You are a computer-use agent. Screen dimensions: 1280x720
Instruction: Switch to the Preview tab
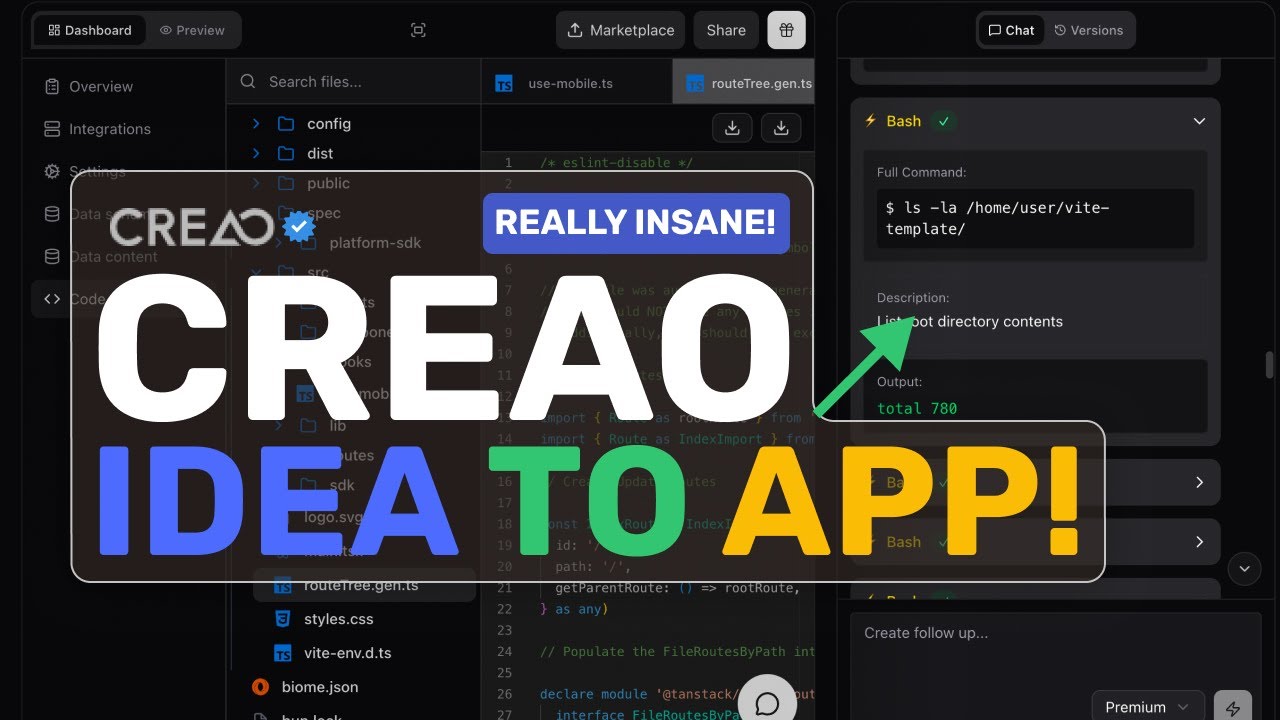click(x=192, y=30)
